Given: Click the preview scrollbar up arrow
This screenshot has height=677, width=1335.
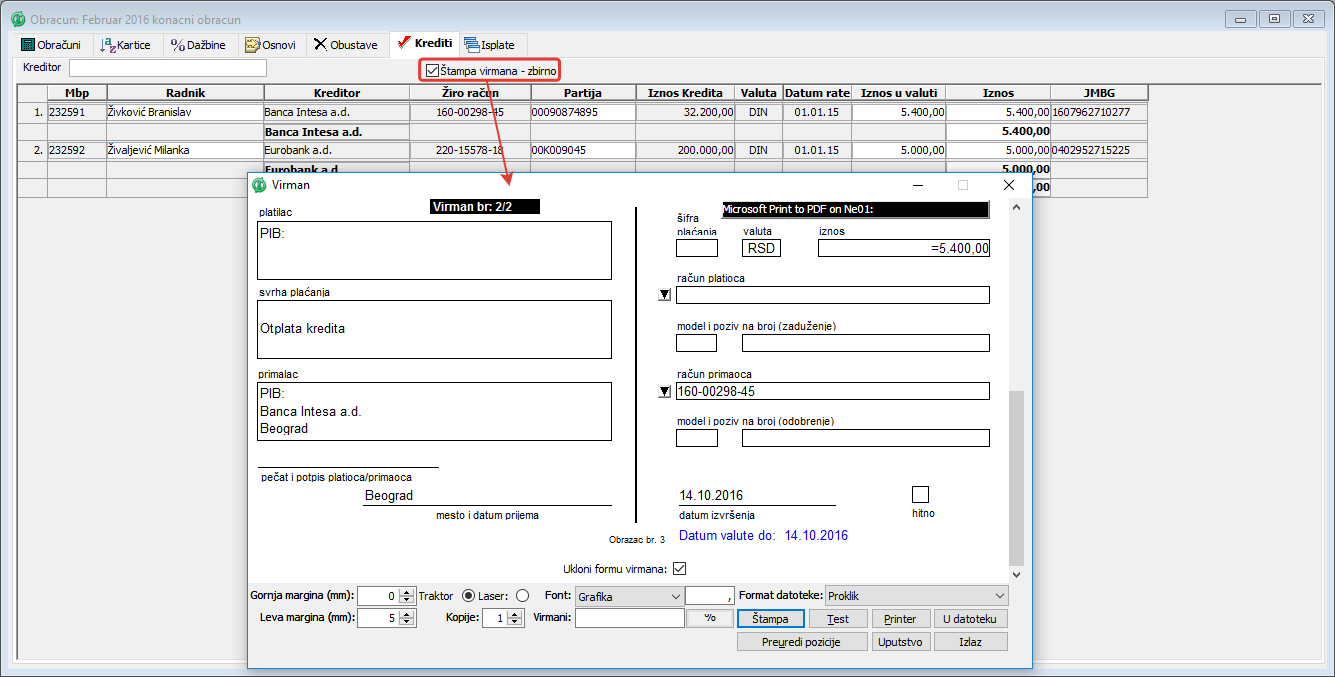Looking at the screenshot, I should [x=1016, y=207].
